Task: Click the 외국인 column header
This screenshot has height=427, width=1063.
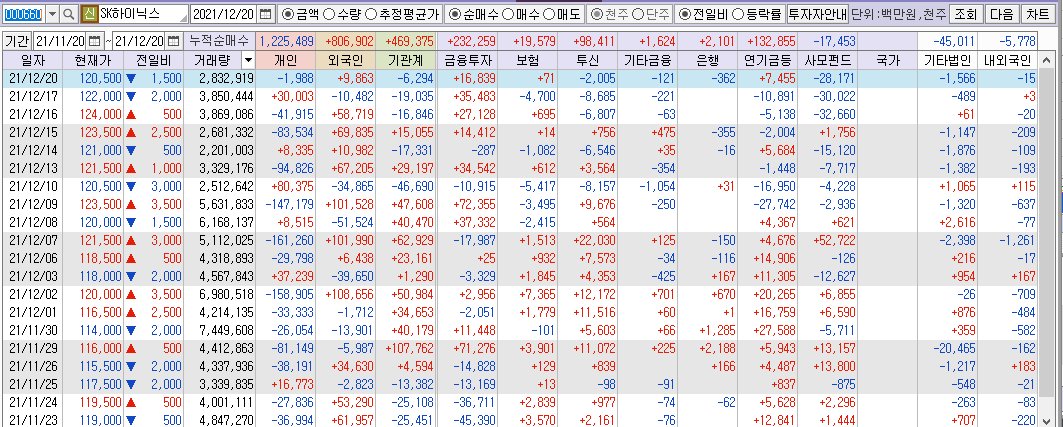Action: (346, 60)
